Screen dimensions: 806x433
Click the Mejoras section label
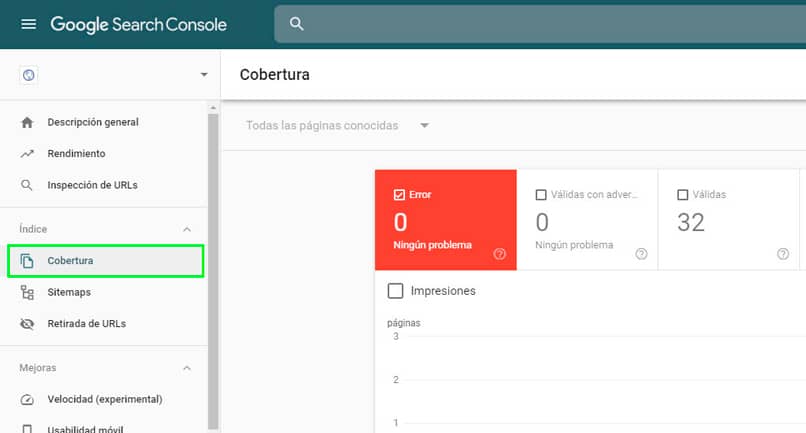click(x=38, y=368)
